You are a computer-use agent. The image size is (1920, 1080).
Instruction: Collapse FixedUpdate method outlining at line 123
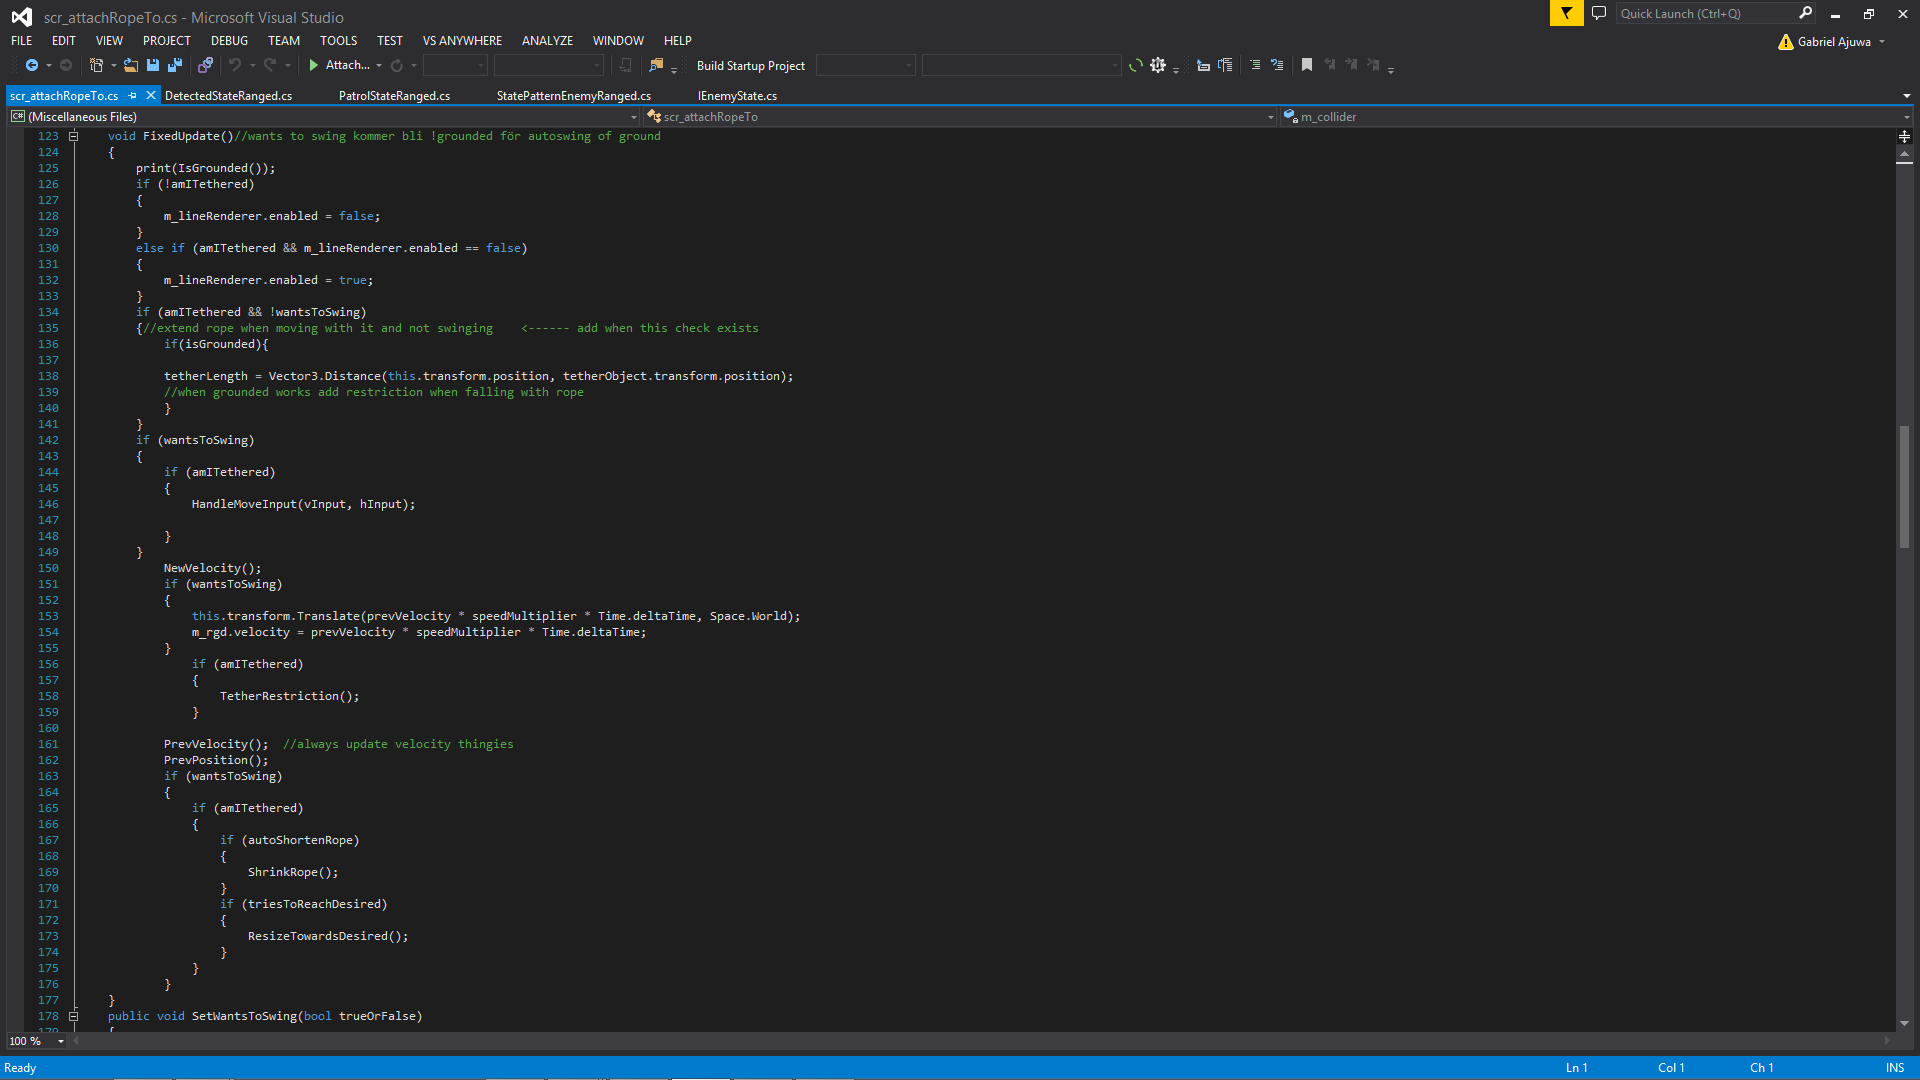coord(73,136)
